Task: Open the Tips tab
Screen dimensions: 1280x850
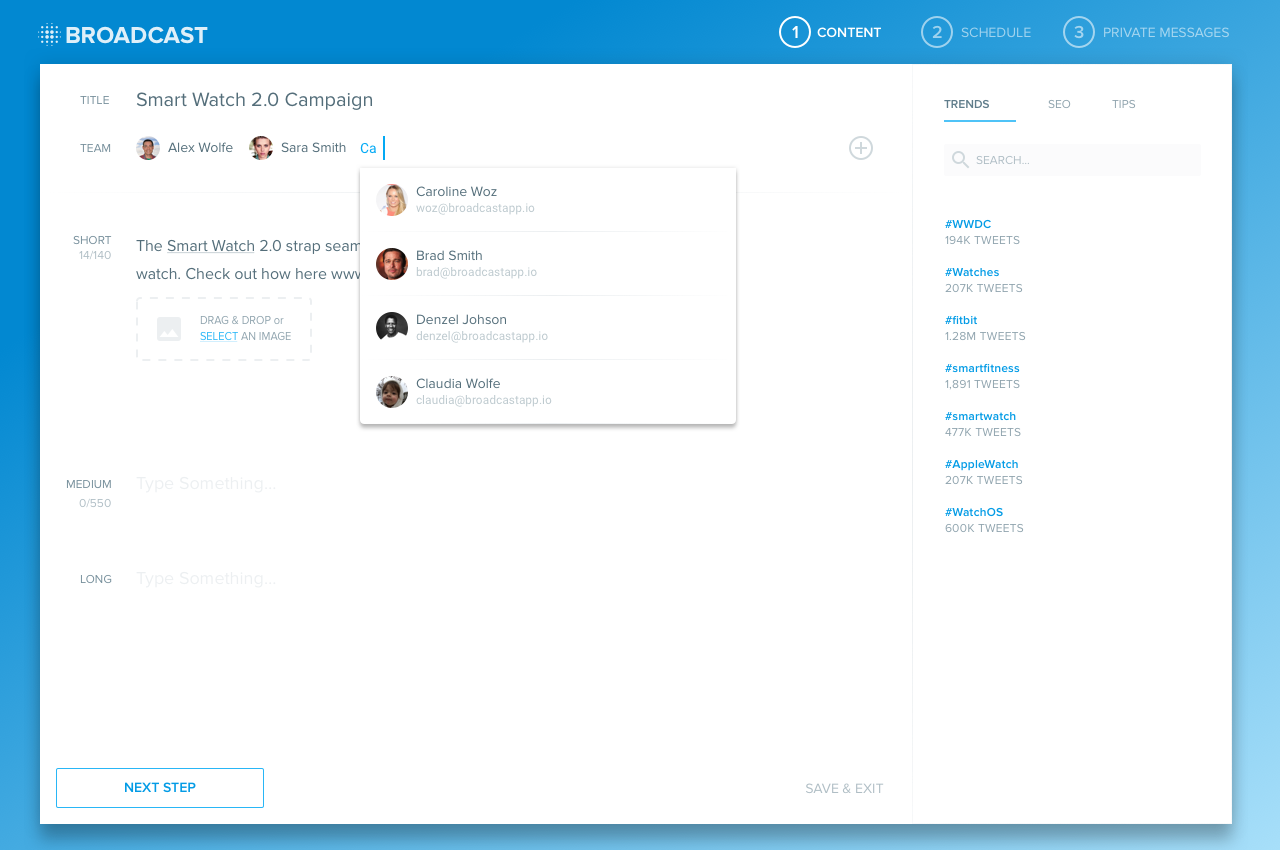Action: click(1123, 104)
